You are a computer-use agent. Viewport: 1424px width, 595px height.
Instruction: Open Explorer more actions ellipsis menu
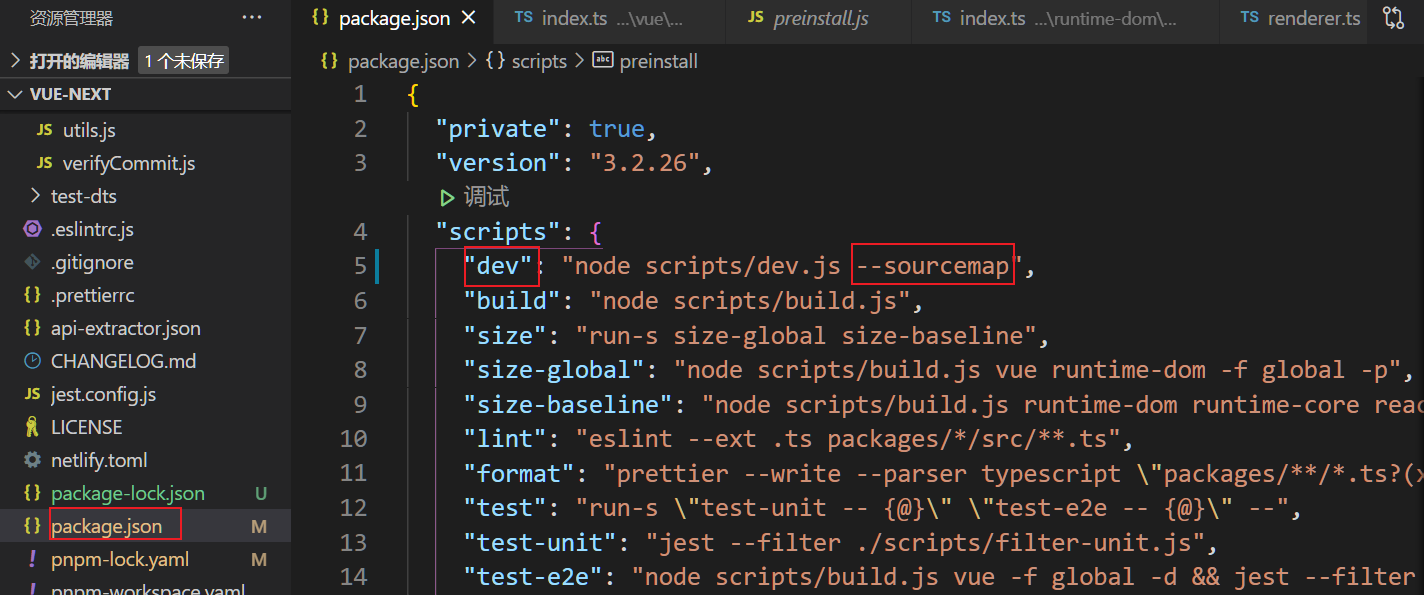252,18
